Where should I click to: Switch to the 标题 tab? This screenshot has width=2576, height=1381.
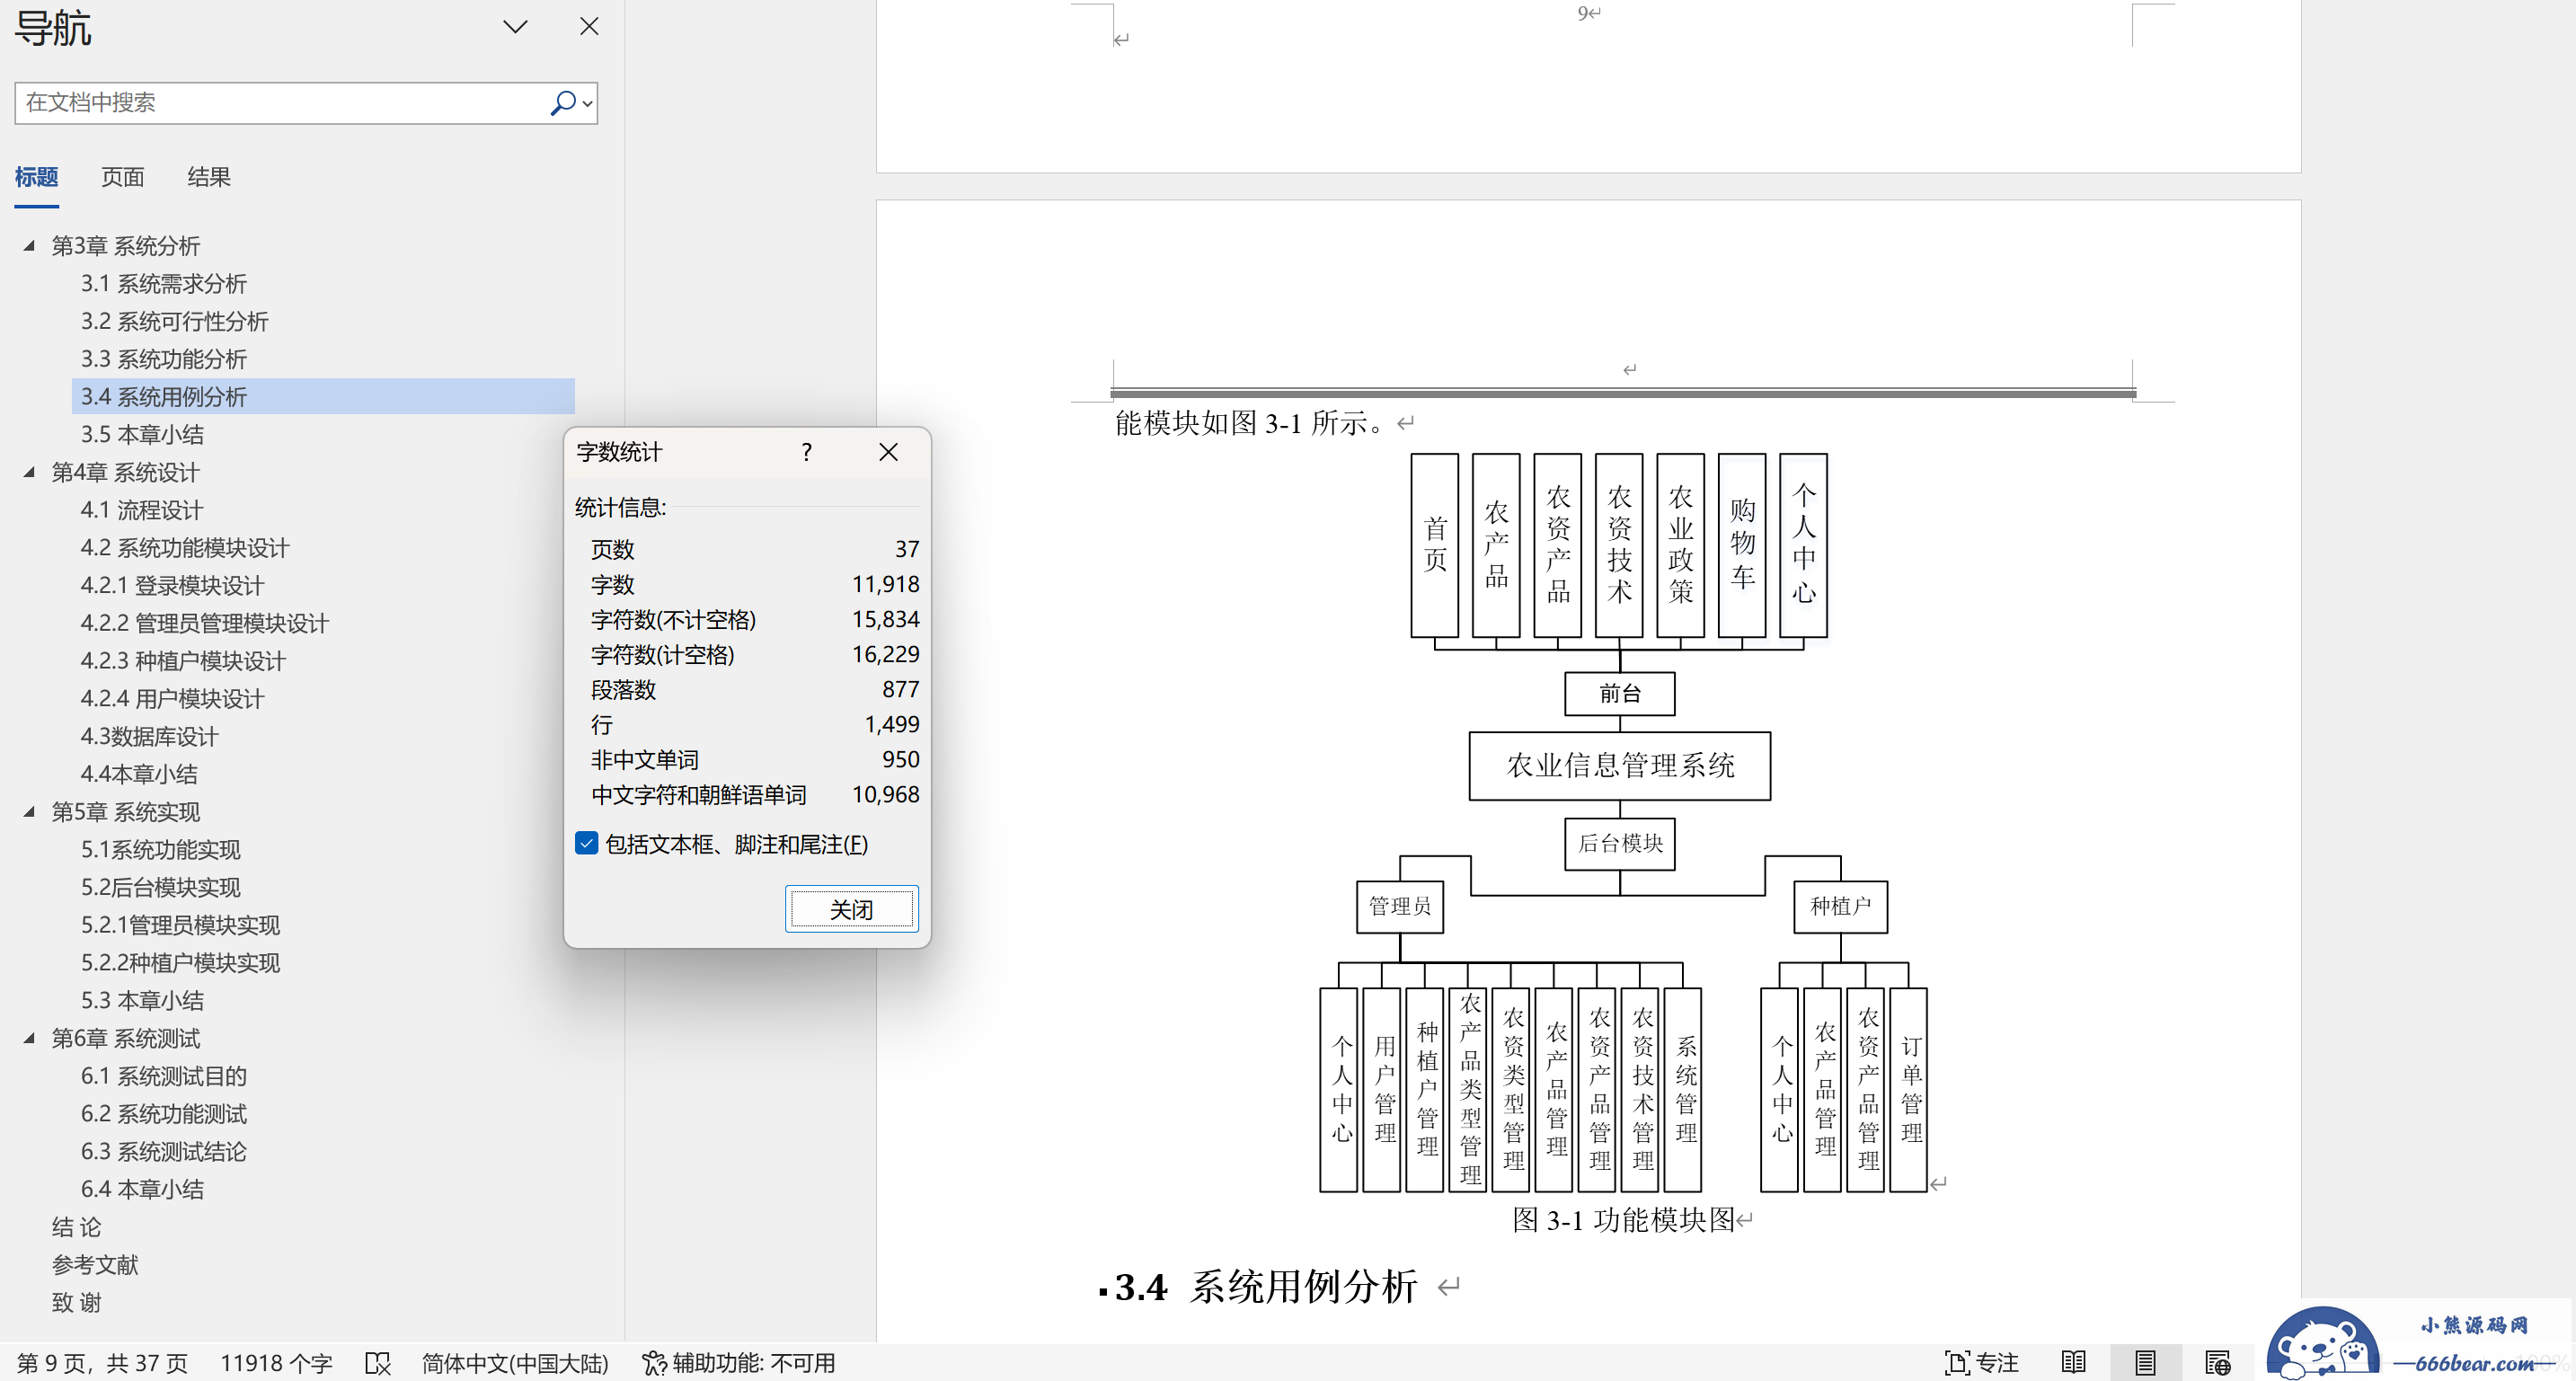(37, 177)
